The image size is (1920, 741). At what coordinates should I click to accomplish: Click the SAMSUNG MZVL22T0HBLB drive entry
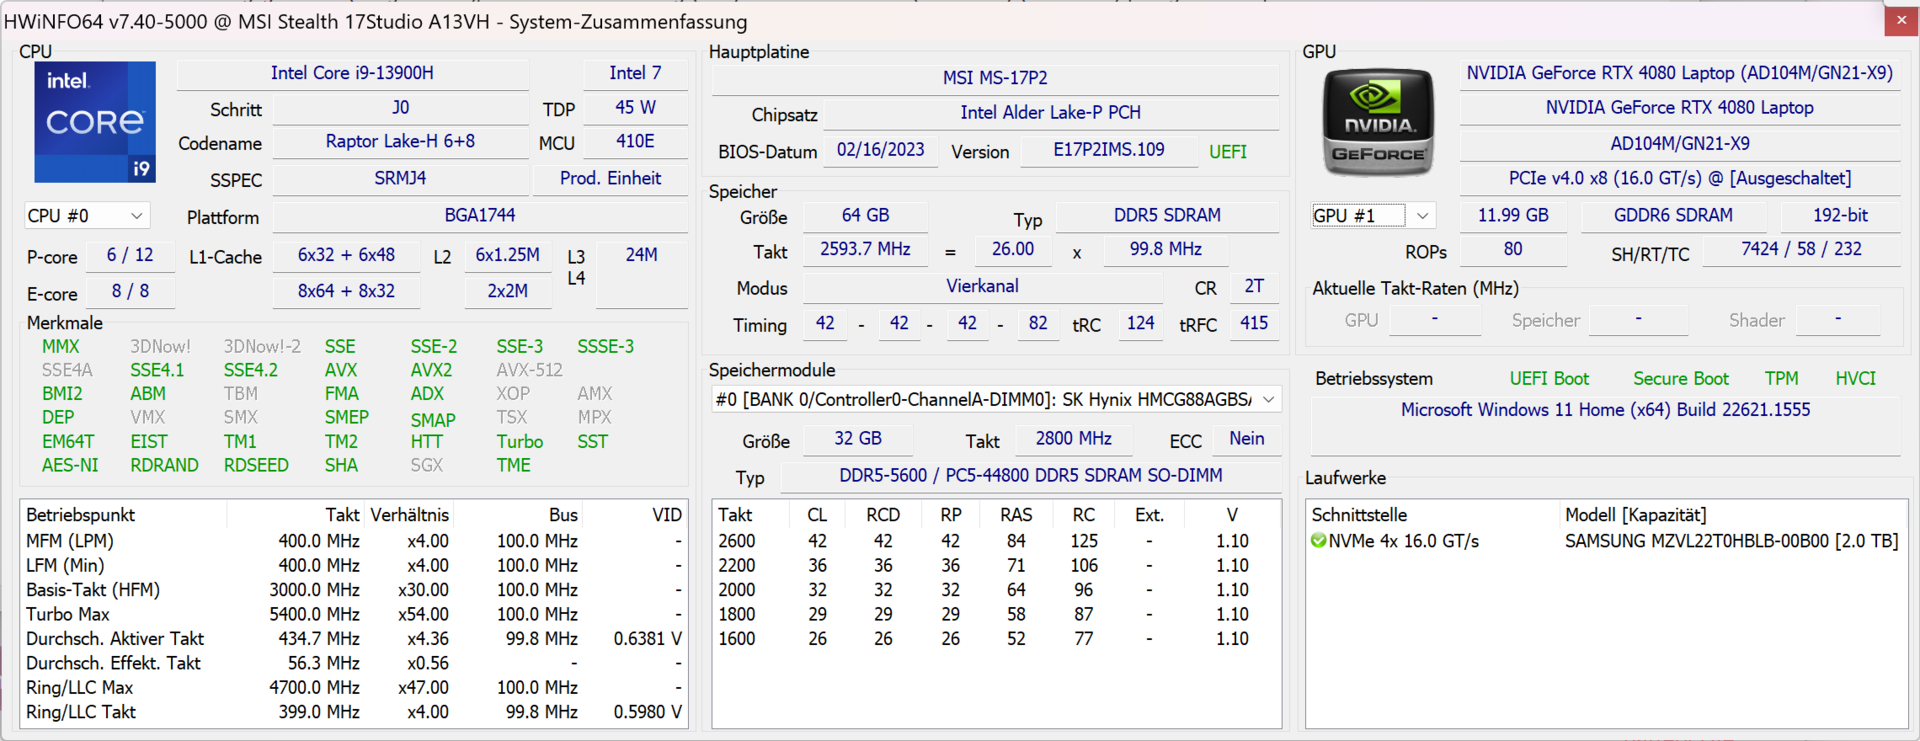pyautogui.click(x=1731, y=541)
